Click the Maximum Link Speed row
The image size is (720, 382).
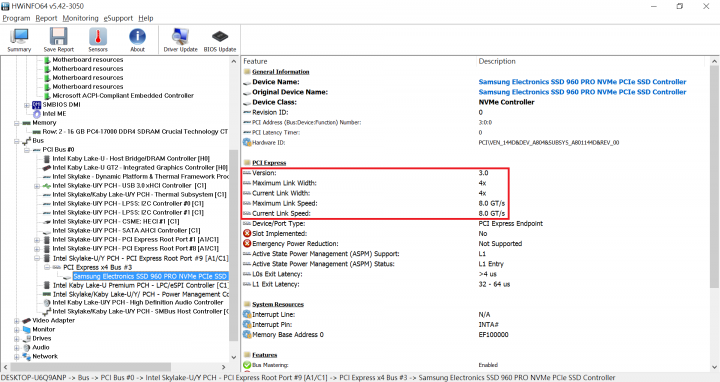[x=375, y=203]
